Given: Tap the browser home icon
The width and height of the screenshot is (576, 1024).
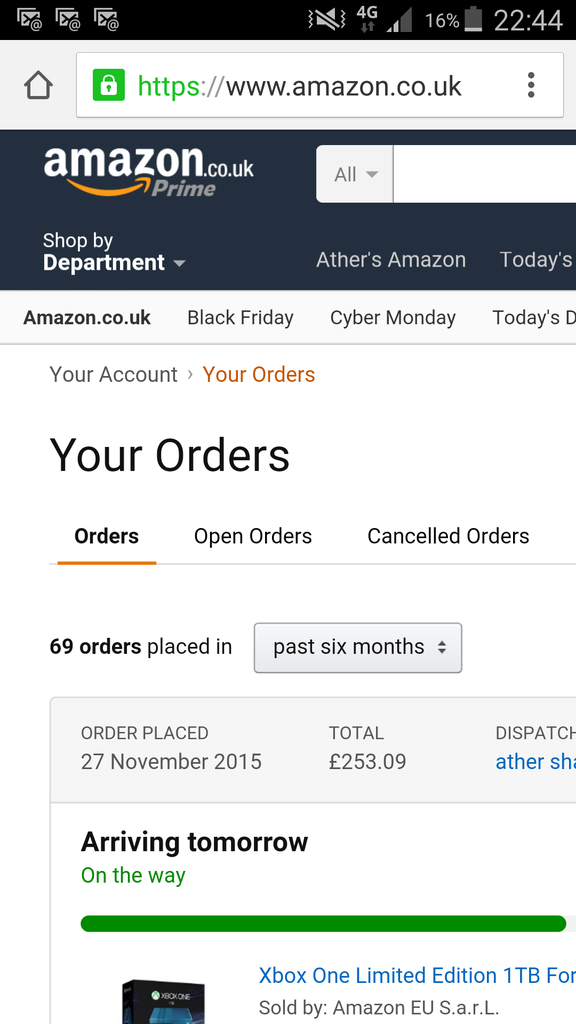Looking at the screenshot, I should [x=38, y=85].
